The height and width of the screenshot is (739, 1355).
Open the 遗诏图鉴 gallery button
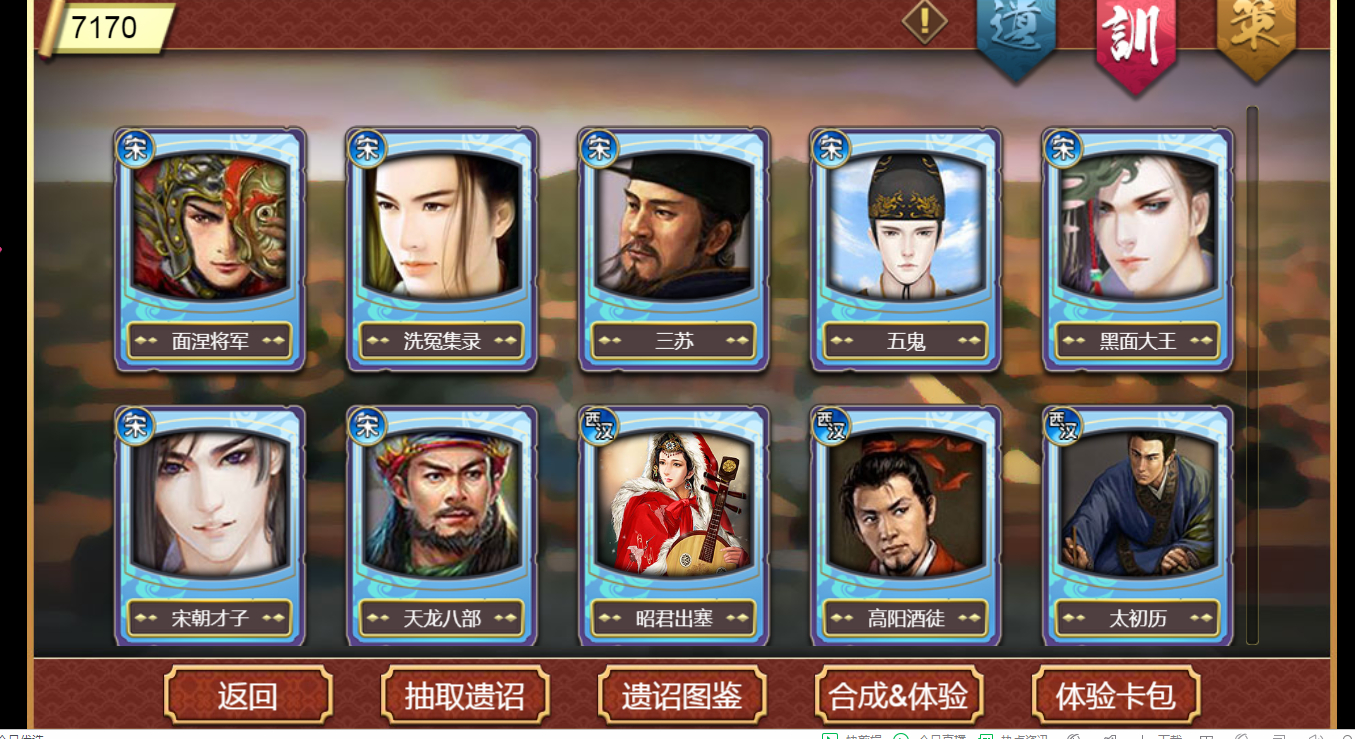(x=682, y=694)
